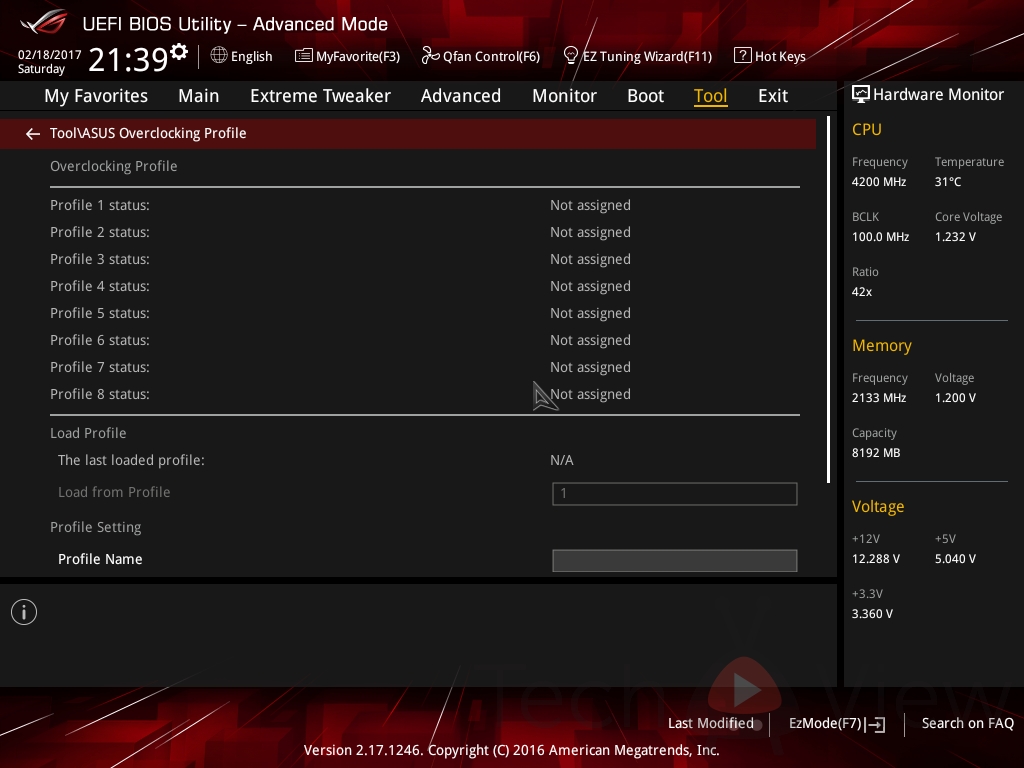Click the Profile 8 status label
The image size is (1024, 768).
[x=100, y=394]
